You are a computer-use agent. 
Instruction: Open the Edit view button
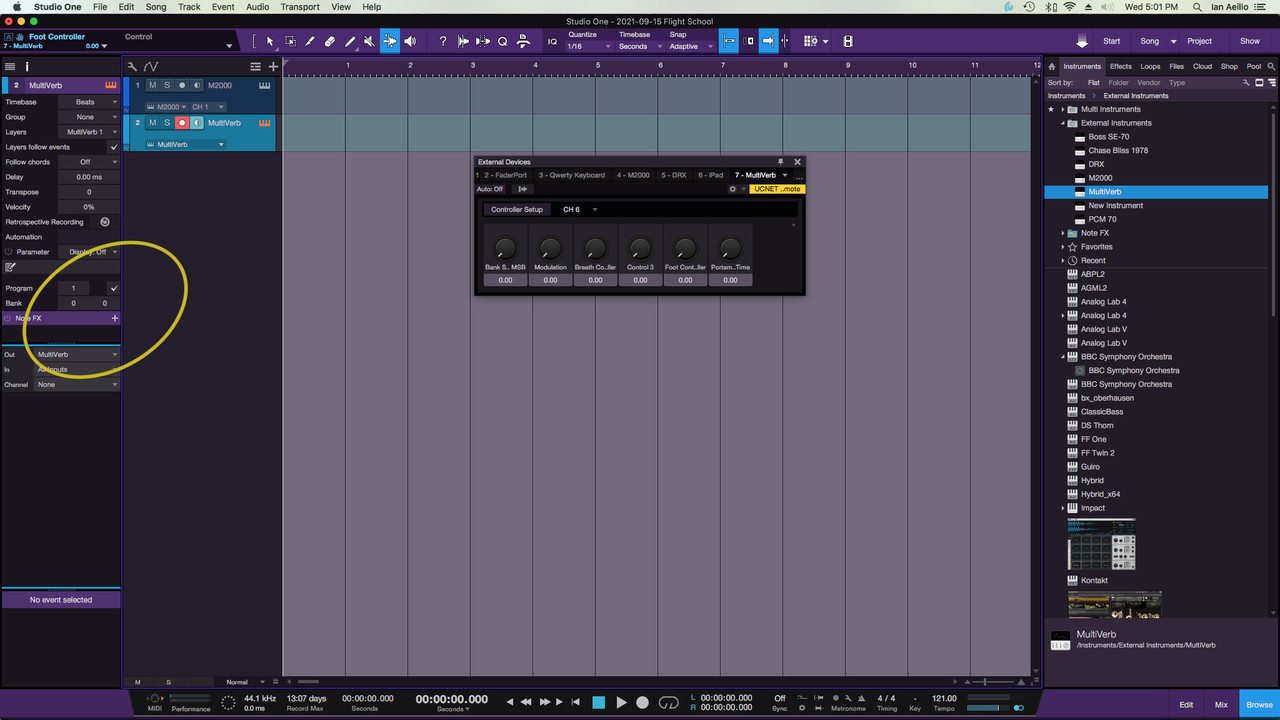tap(1186, 705)
